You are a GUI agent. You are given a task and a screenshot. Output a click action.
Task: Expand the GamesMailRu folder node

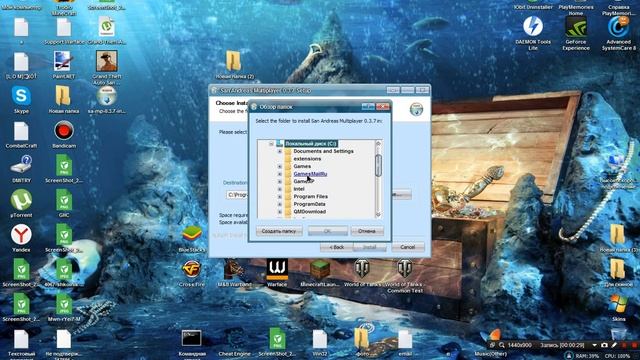pos(280,174)
